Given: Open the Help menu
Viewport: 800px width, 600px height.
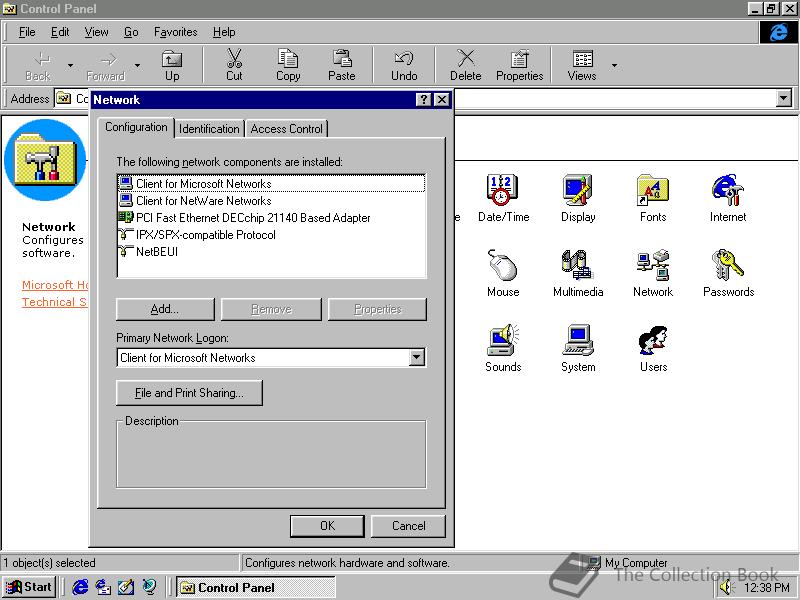Looking at the screenshot, I should coord(224,32).
